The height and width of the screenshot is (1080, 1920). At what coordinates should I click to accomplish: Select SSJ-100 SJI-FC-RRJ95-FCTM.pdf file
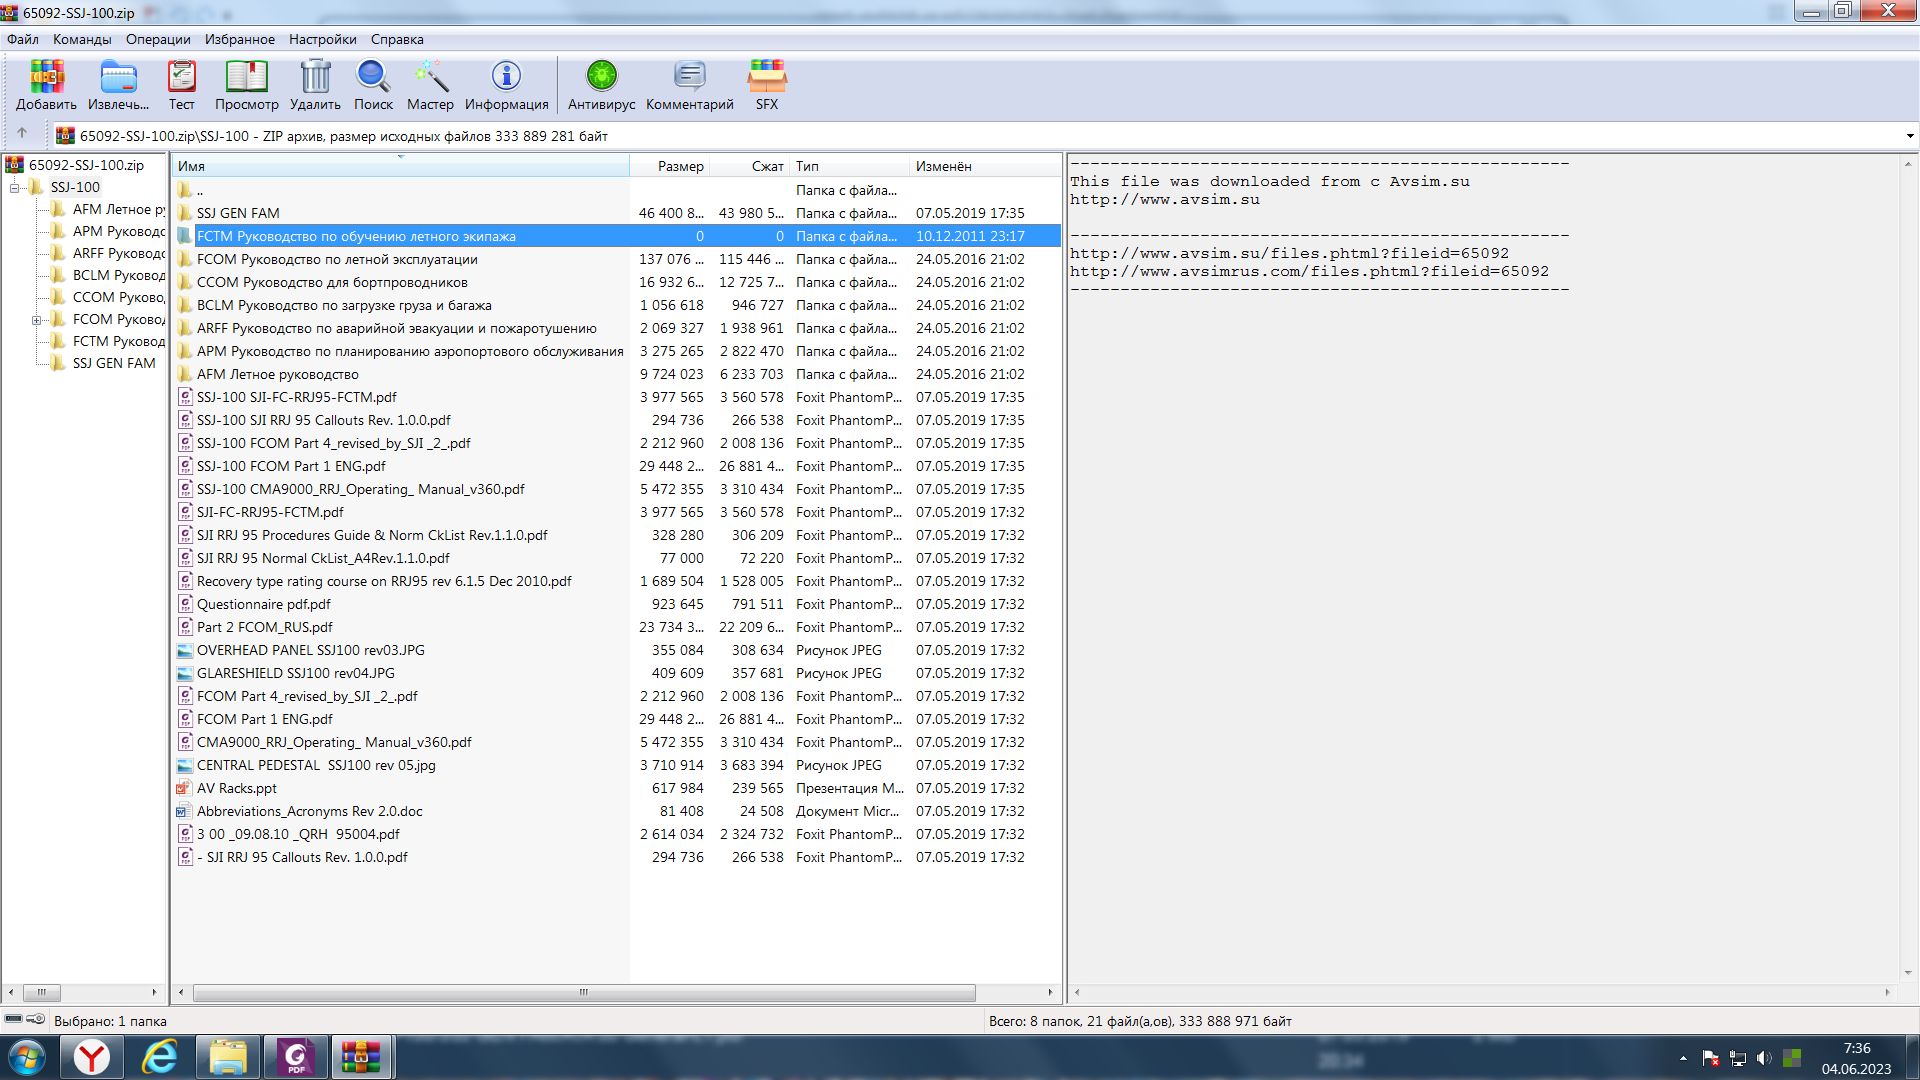(x=617, y=397)
